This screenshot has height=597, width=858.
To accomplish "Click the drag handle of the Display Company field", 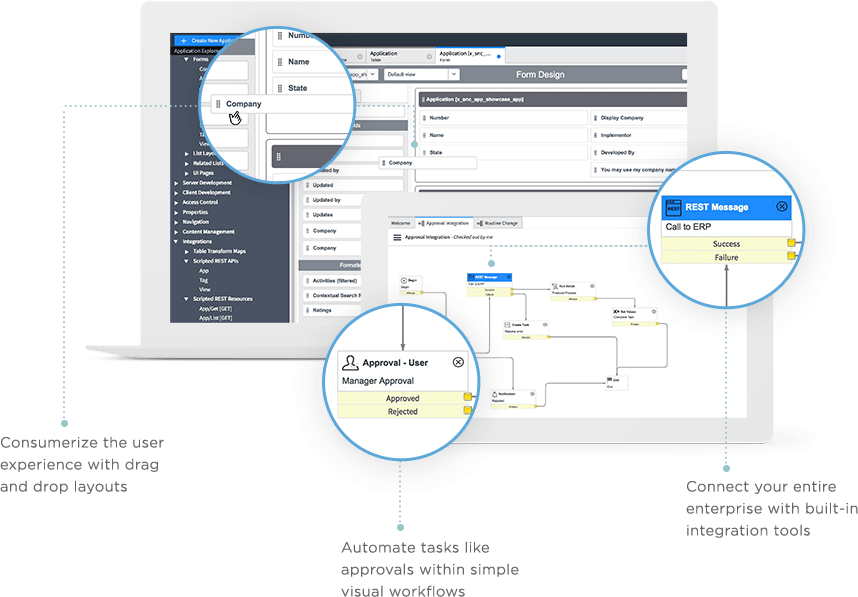I will pyautogui.click(x=595, y=118).
